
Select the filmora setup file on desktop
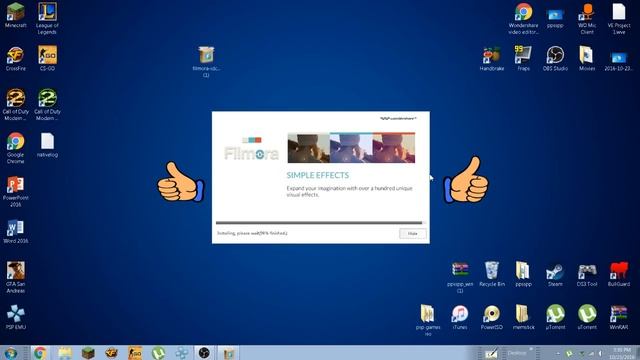point(206,62)
